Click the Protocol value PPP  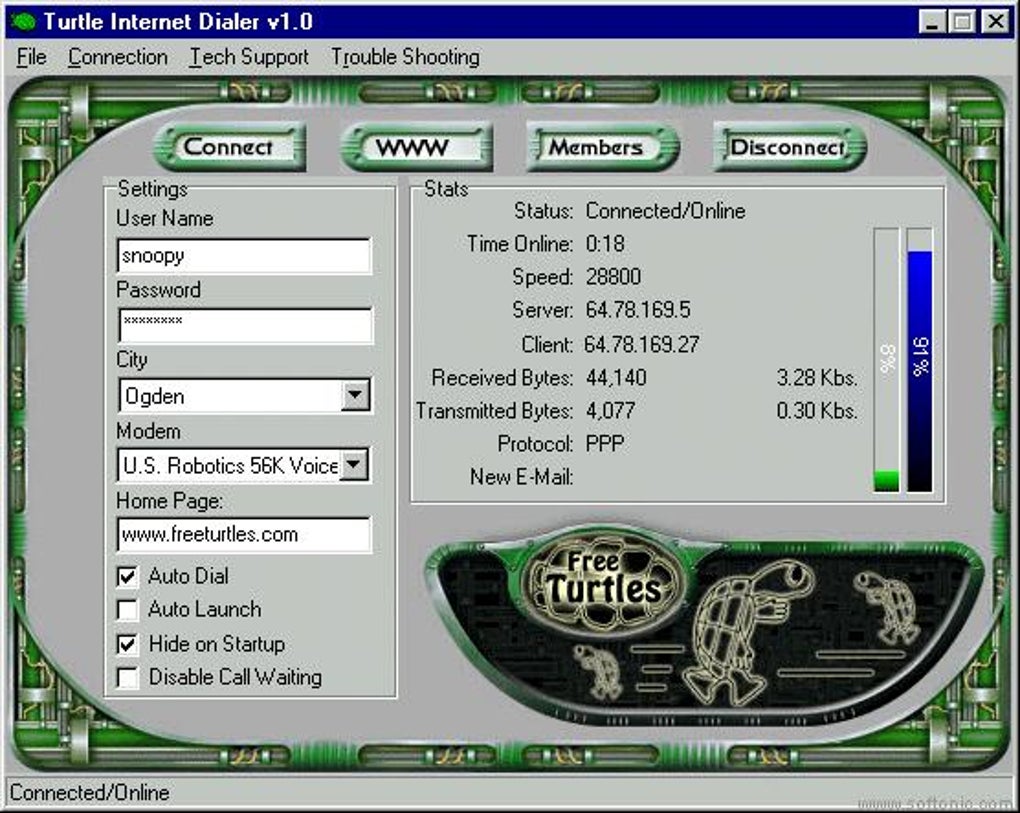point(605,444)
